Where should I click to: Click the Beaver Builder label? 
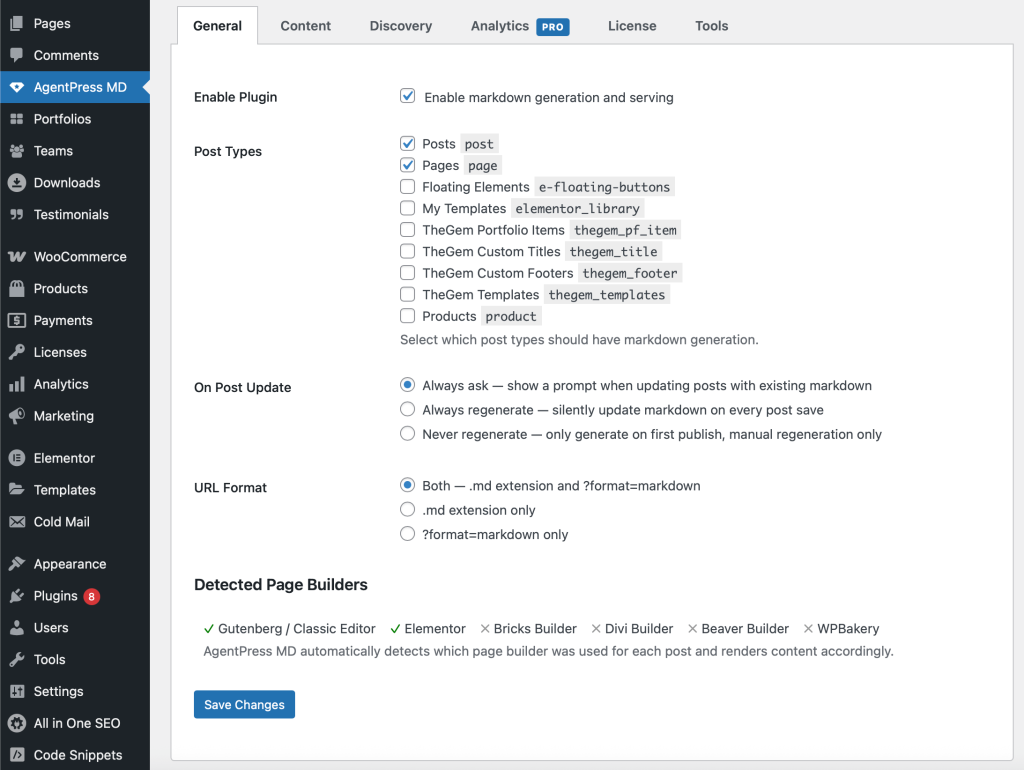tap(745, 629)
